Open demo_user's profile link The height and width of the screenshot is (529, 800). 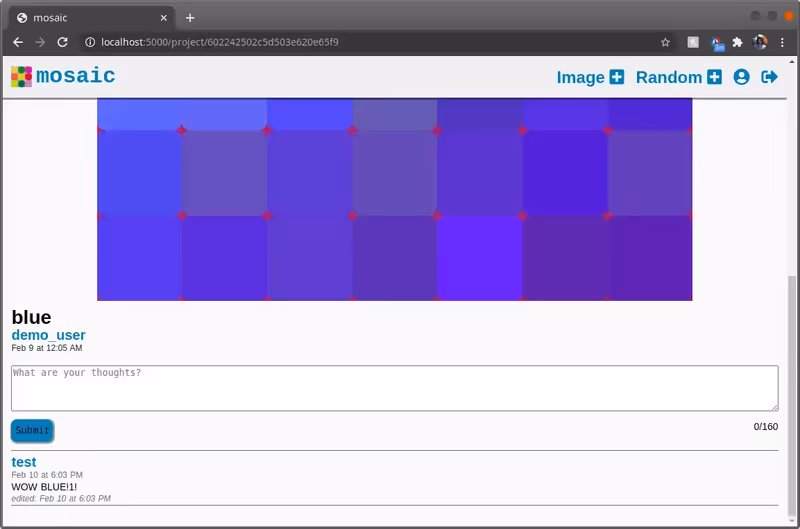tap(48, 335)
